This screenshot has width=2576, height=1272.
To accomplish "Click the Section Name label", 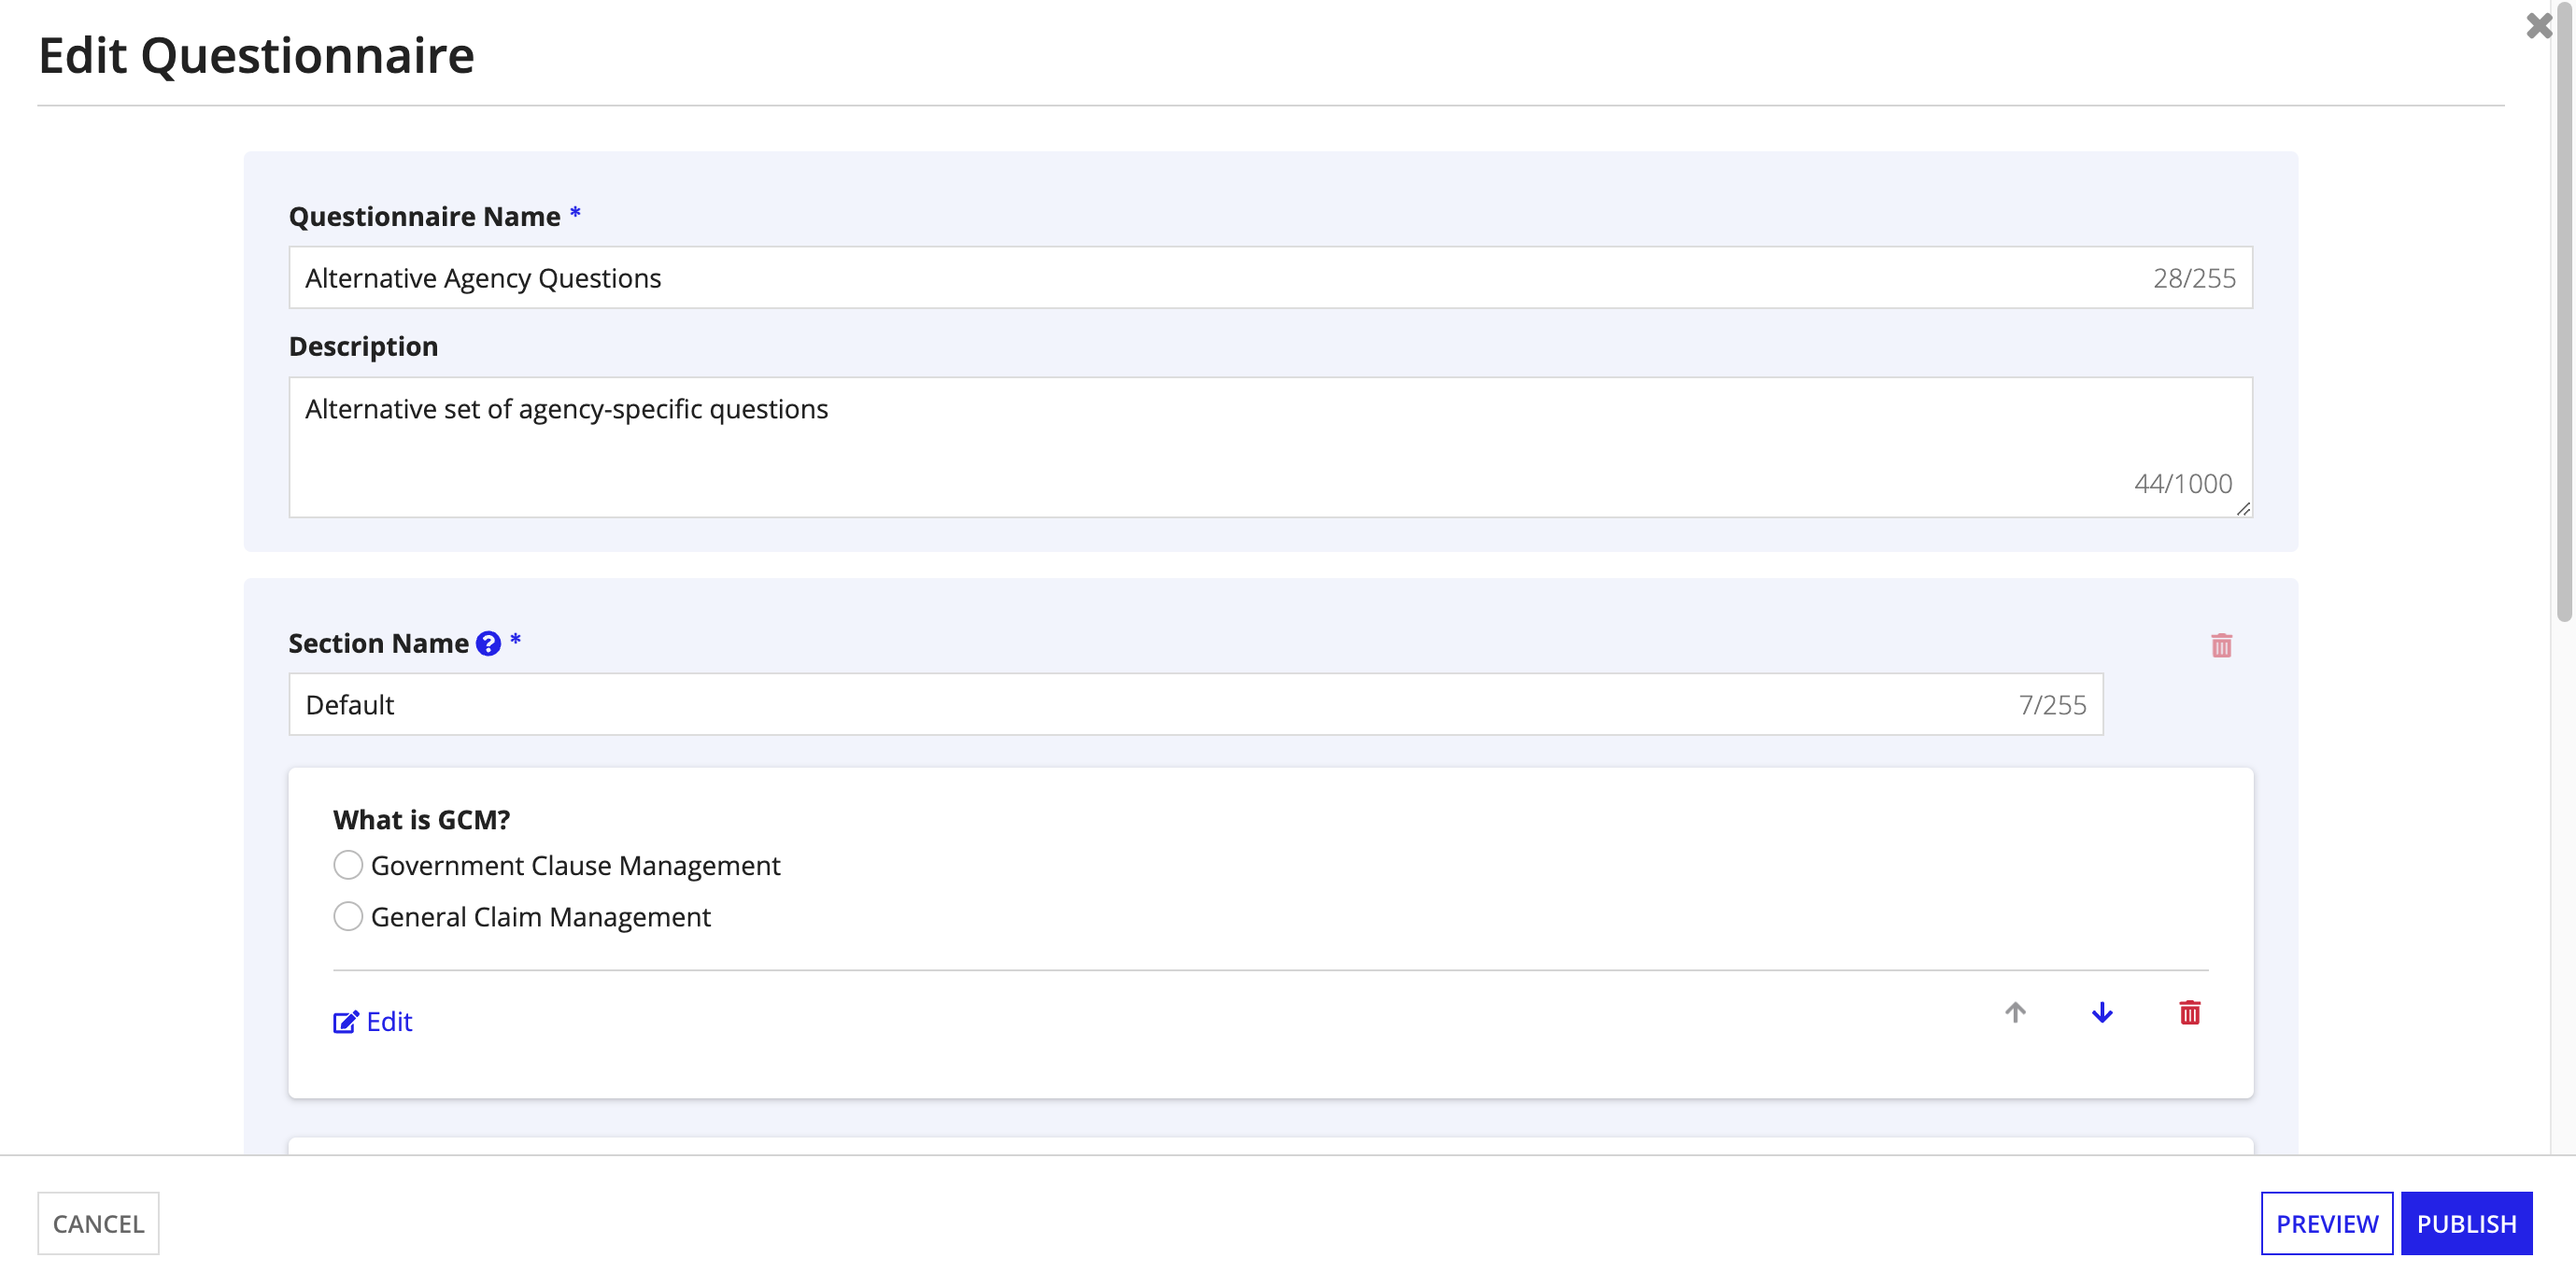I will click(x=378, y=643).
